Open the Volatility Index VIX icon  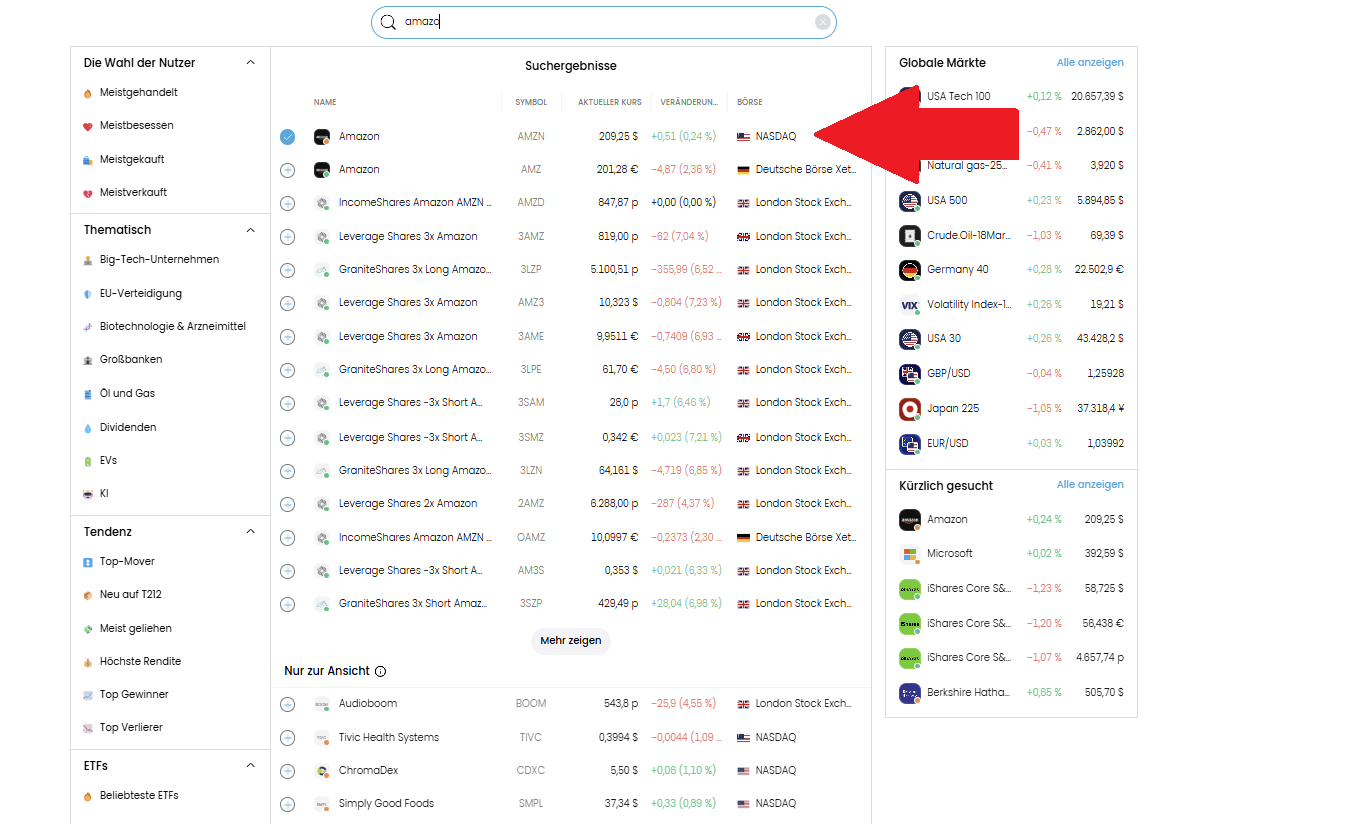click(910, 305)
